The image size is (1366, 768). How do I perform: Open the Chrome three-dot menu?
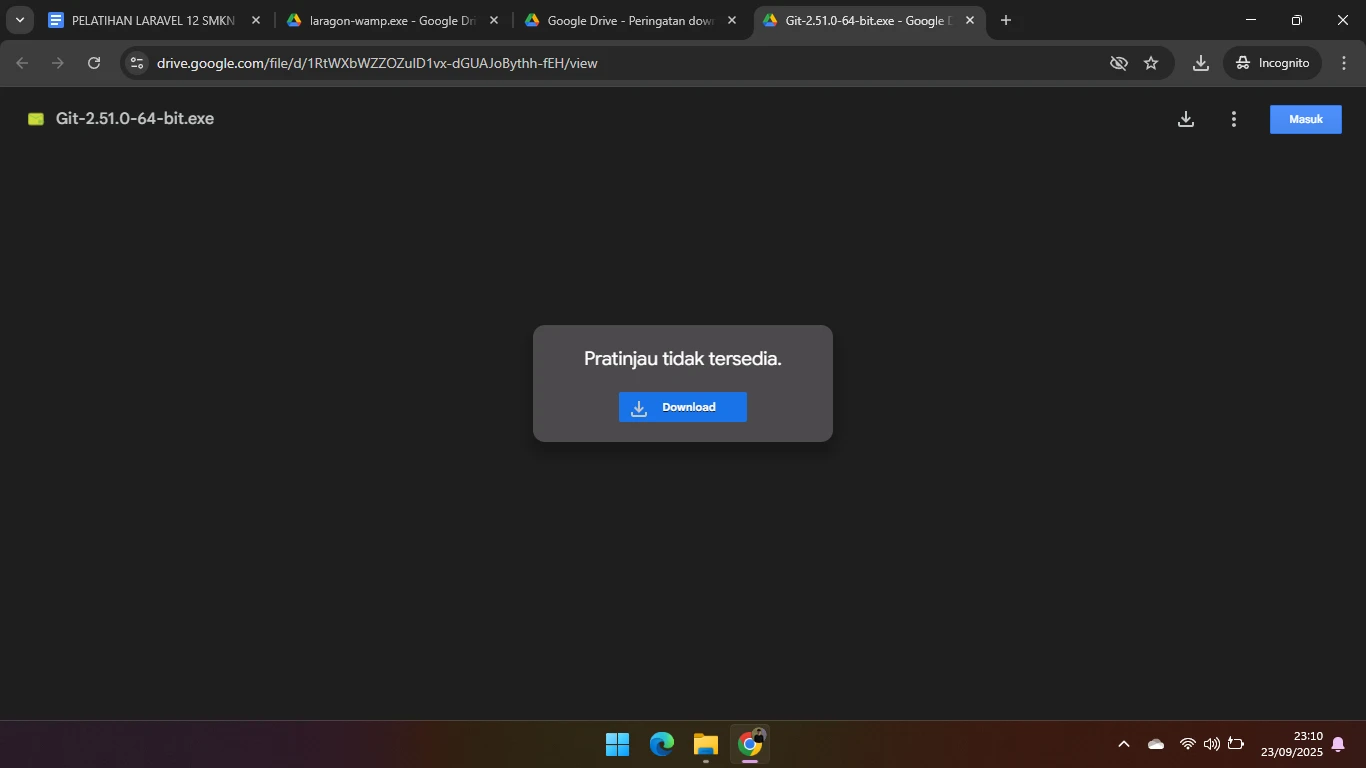(1344, 63)
